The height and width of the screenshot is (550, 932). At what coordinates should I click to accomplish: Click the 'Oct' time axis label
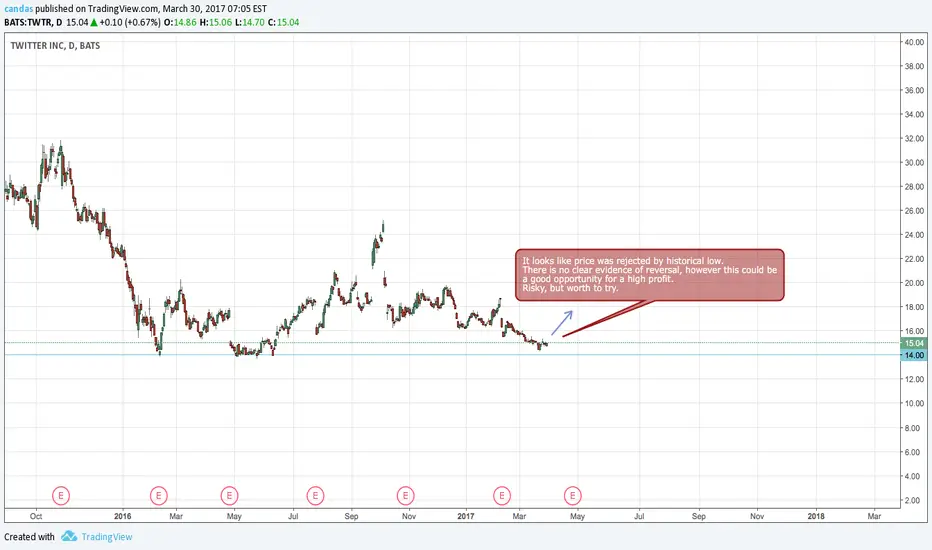tap(36, 516)
